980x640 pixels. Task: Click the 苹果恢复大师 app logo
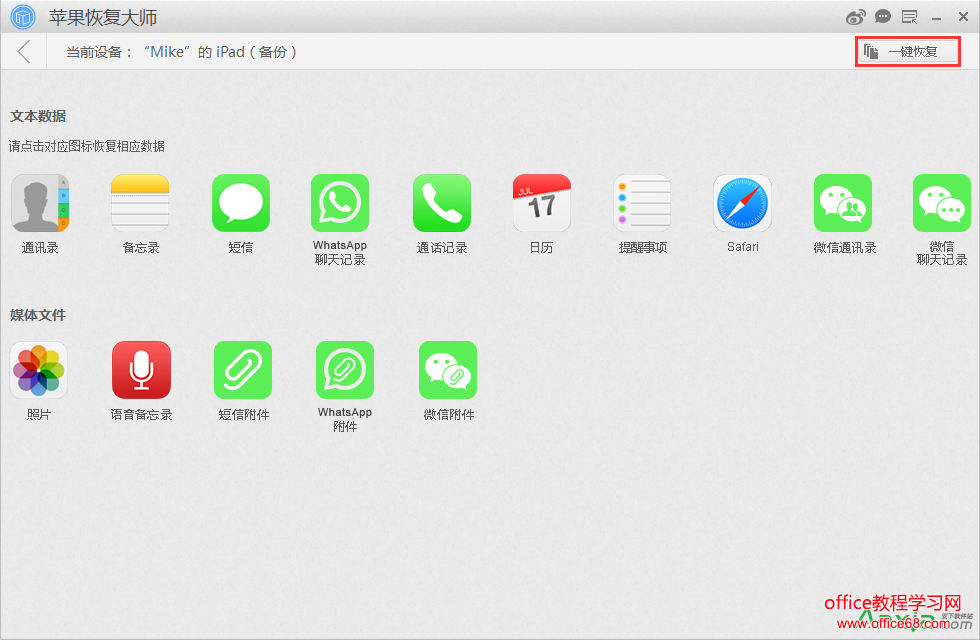pyautogui.click(x=23, y=17)
